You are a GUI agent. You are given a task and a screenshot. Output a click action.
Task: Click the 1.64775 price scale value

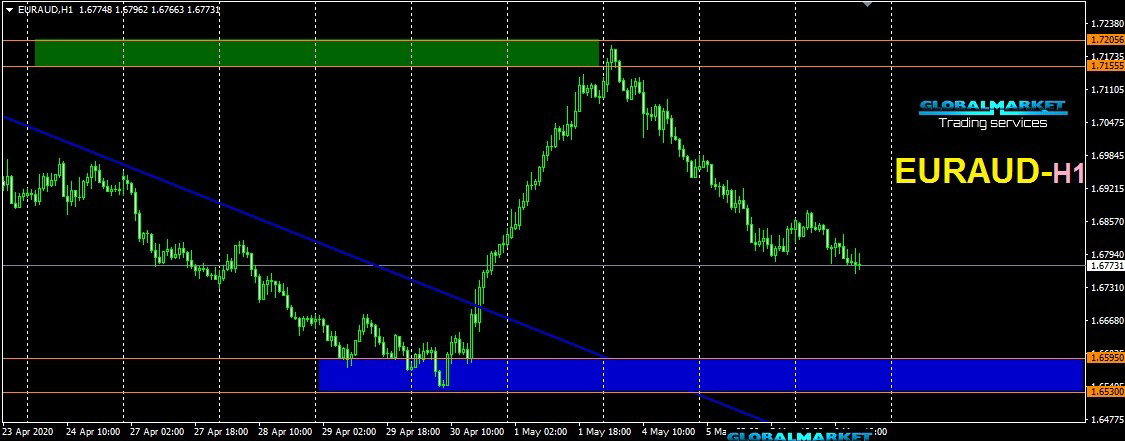pyautogui.click(x=1106, y=419)
